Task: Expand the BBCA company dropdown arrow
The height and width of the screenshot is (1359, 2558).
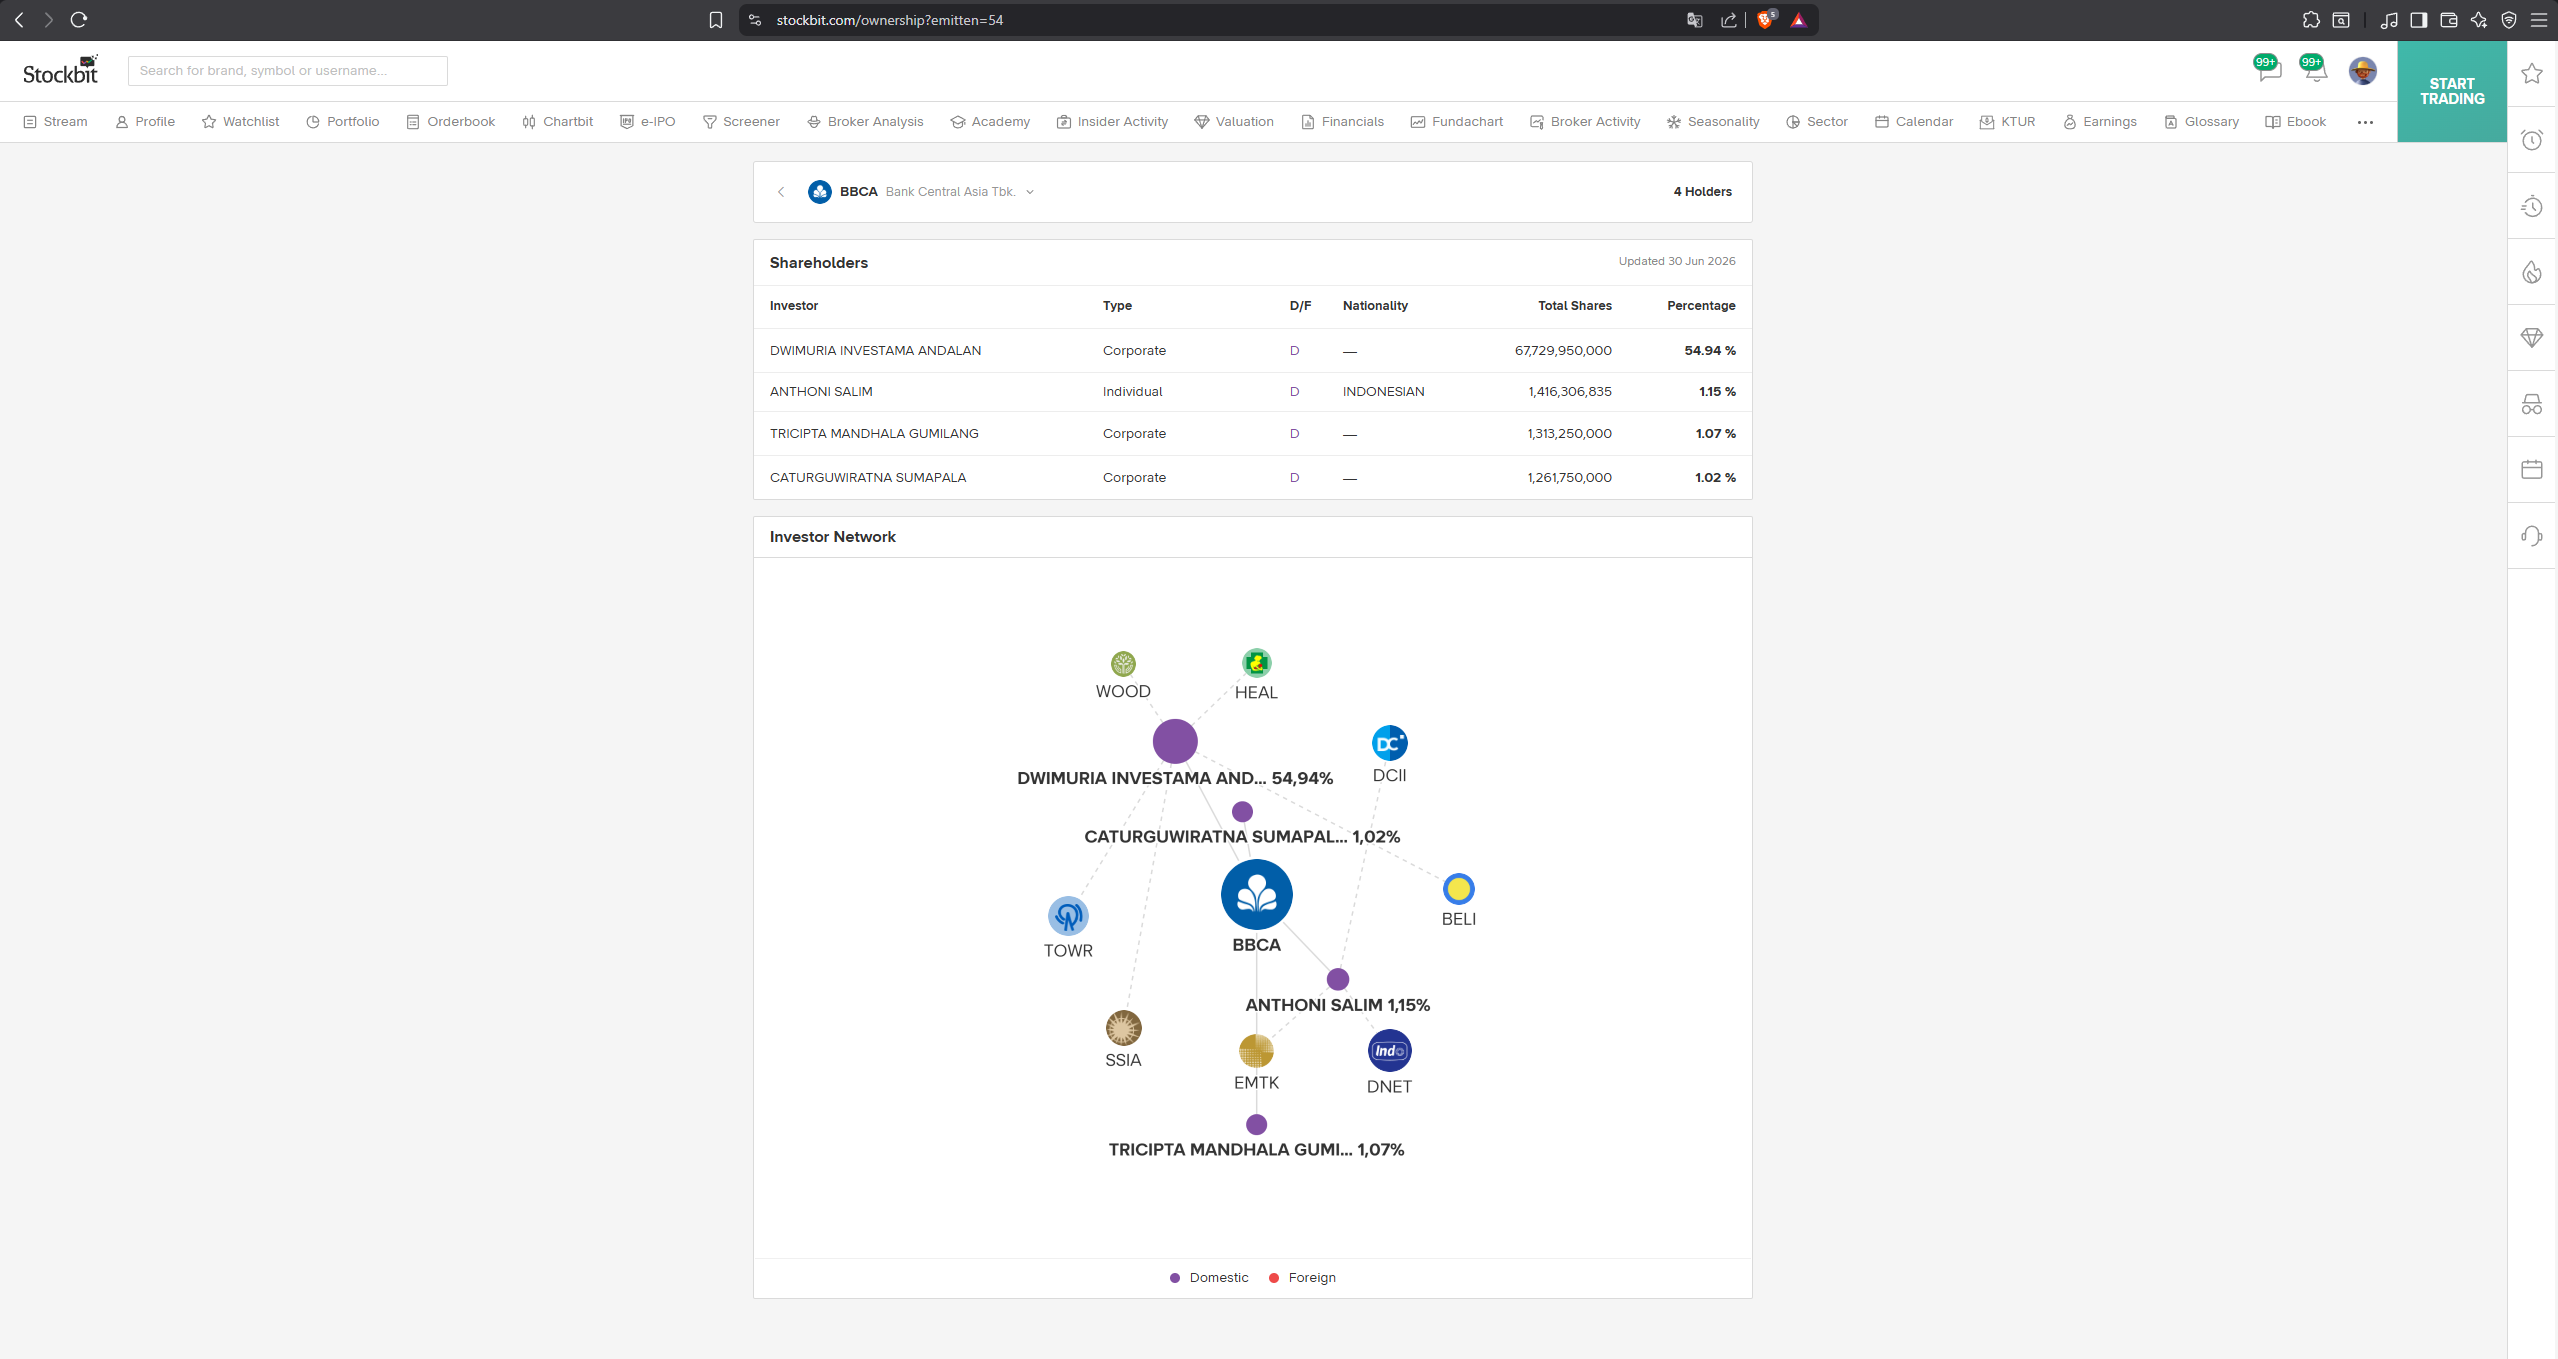Action: coord(1030,192)
